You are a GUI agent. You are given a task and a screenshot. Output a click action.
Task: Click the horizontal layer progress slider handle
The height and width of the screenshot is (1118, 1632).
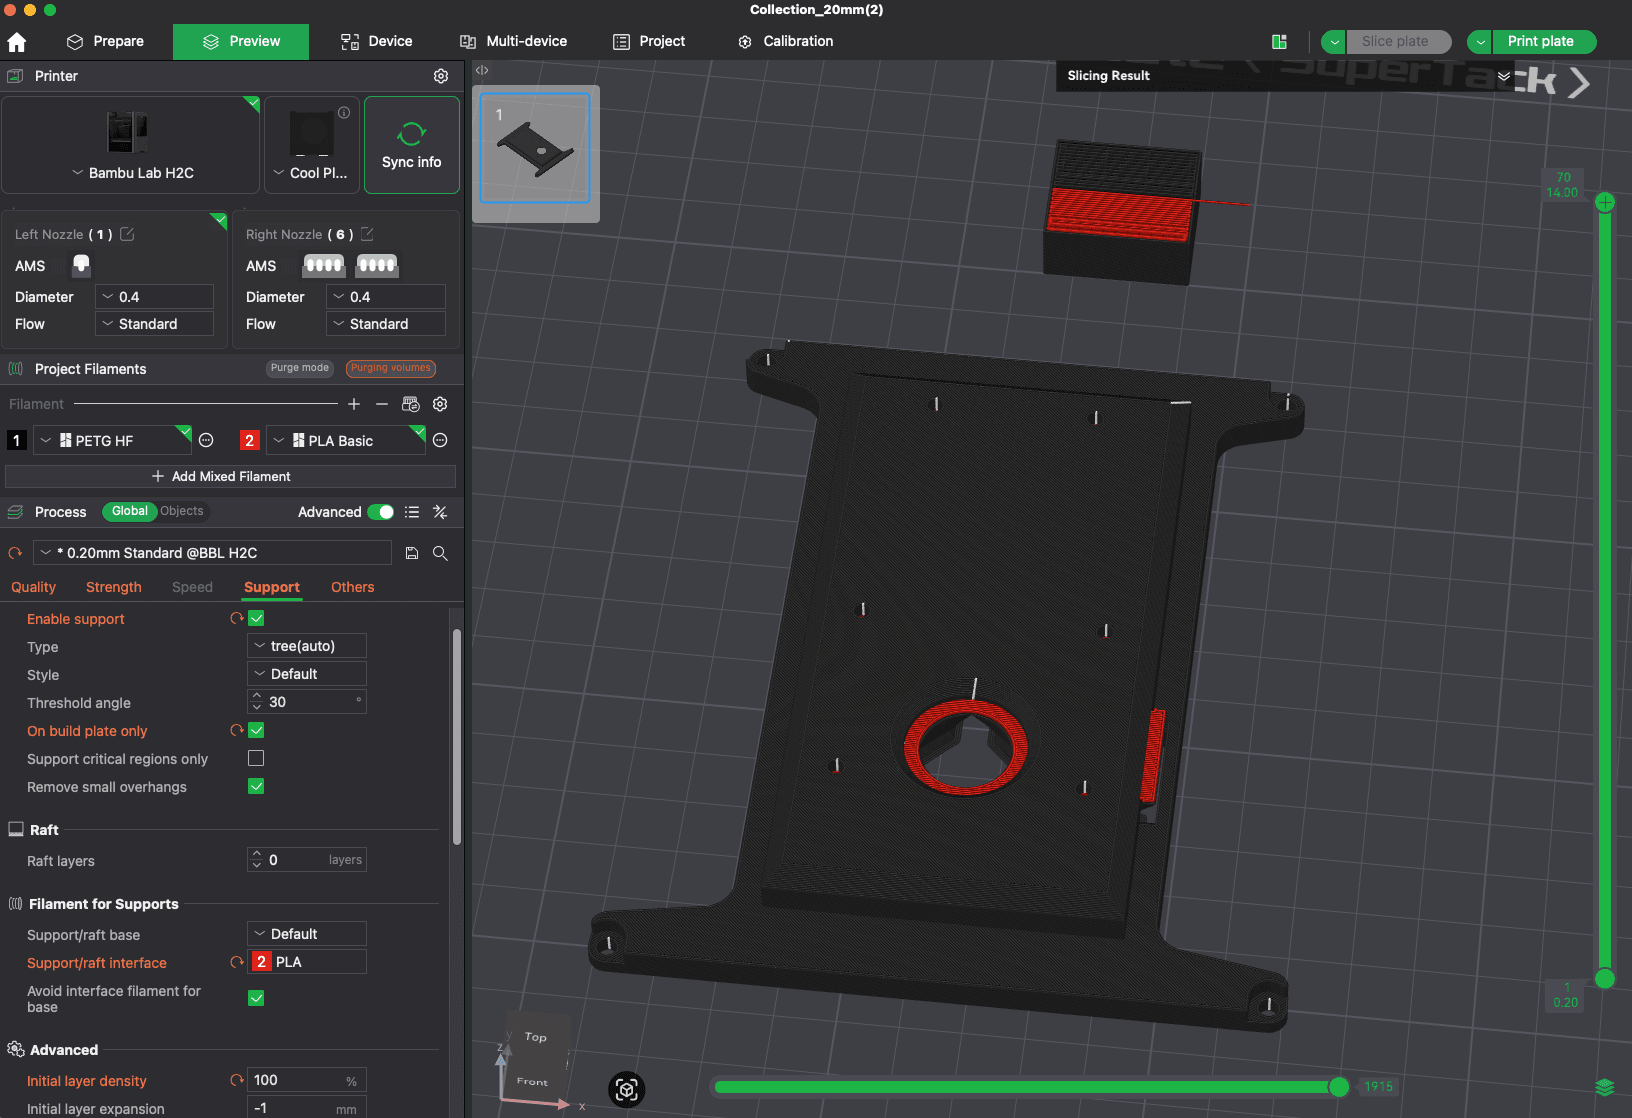tap(1339, 1087)
